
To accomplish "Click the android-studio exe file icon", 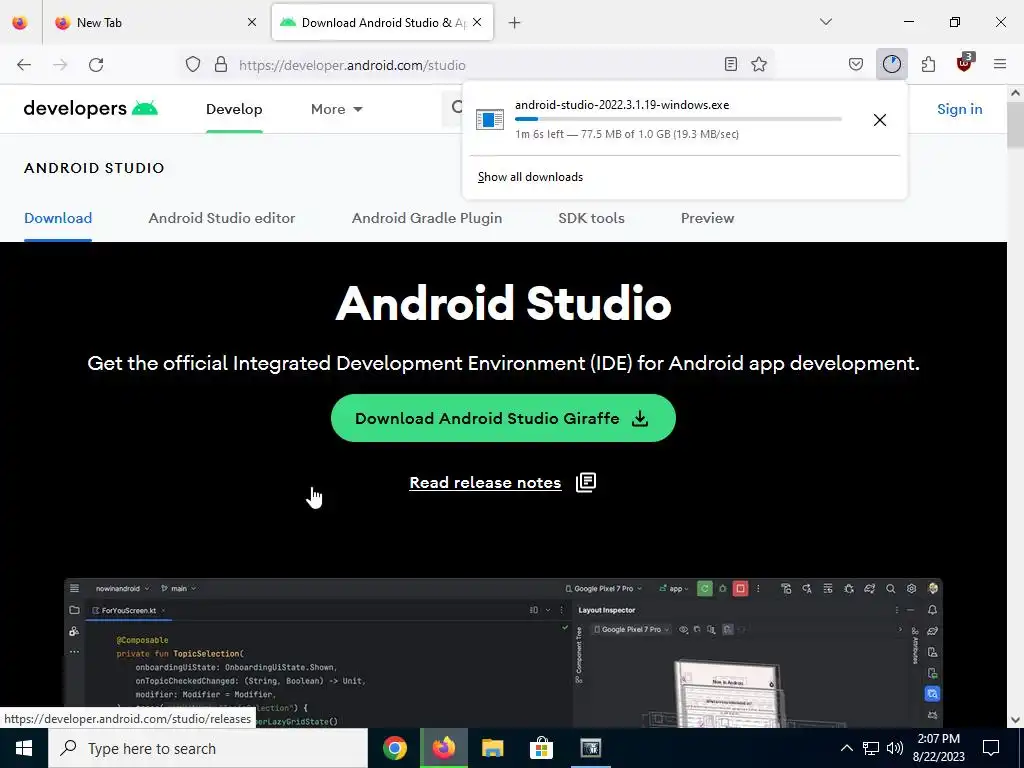I will click(490, 120).
